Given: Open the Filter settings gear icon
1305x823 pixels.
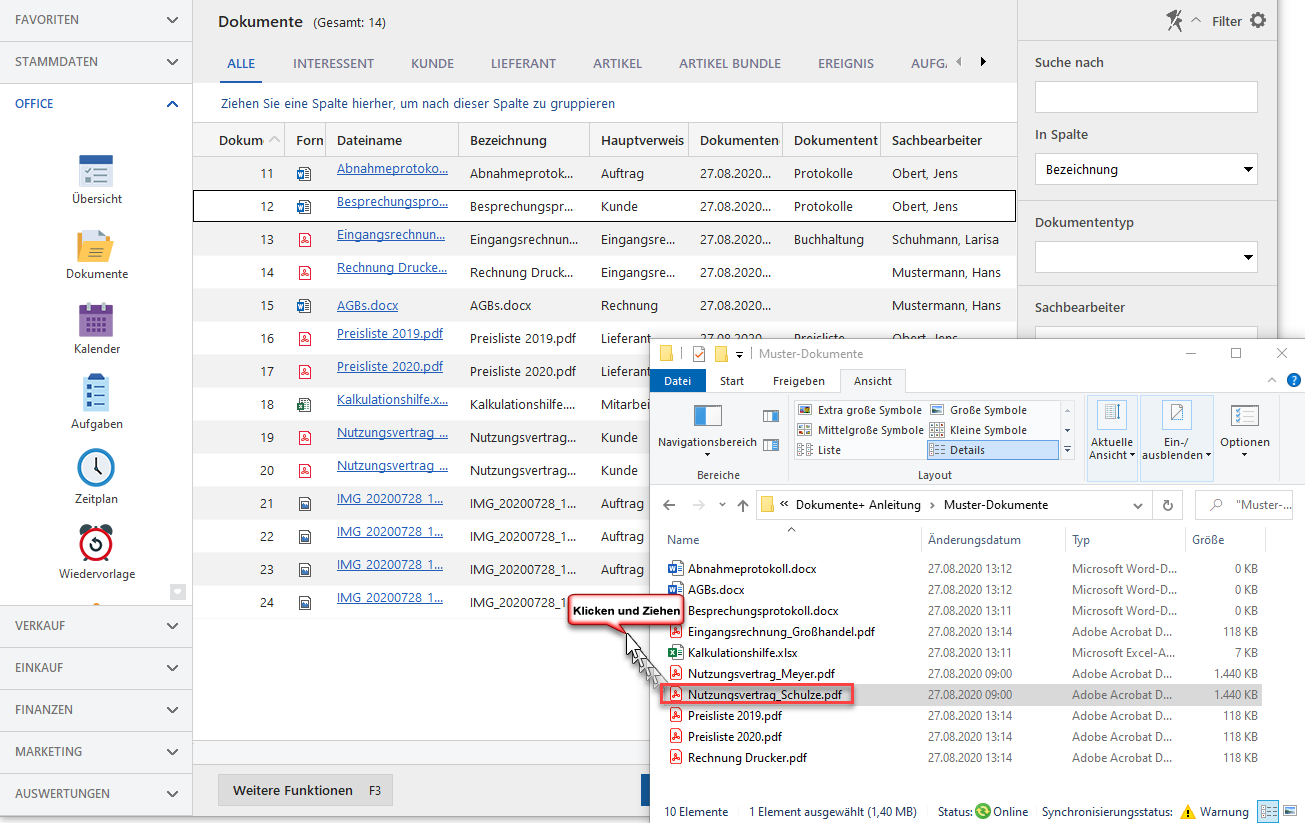Looking at the screenshot, I should click(1258, 20).
